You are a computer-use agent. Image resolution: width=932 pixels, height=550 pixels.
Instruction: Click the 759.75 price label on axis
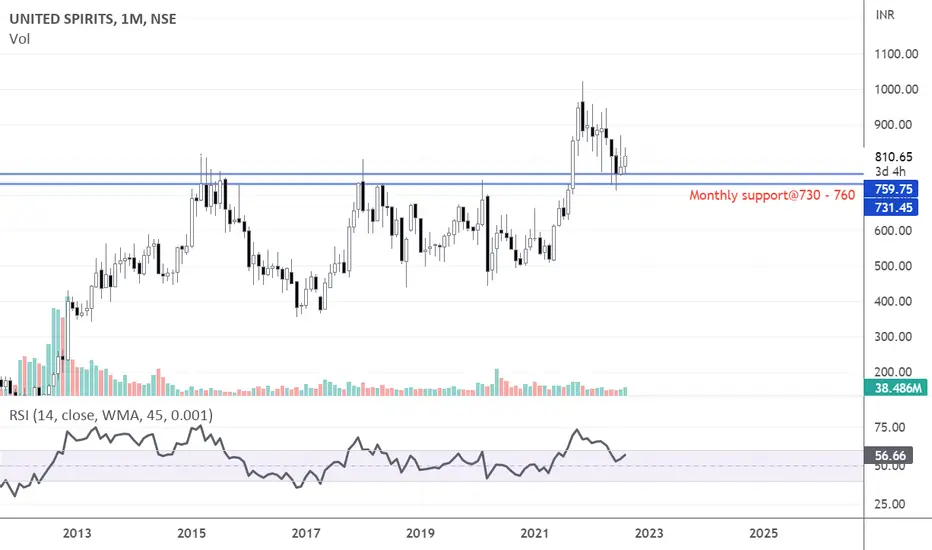pyautogui.click(x=891, y=189)
